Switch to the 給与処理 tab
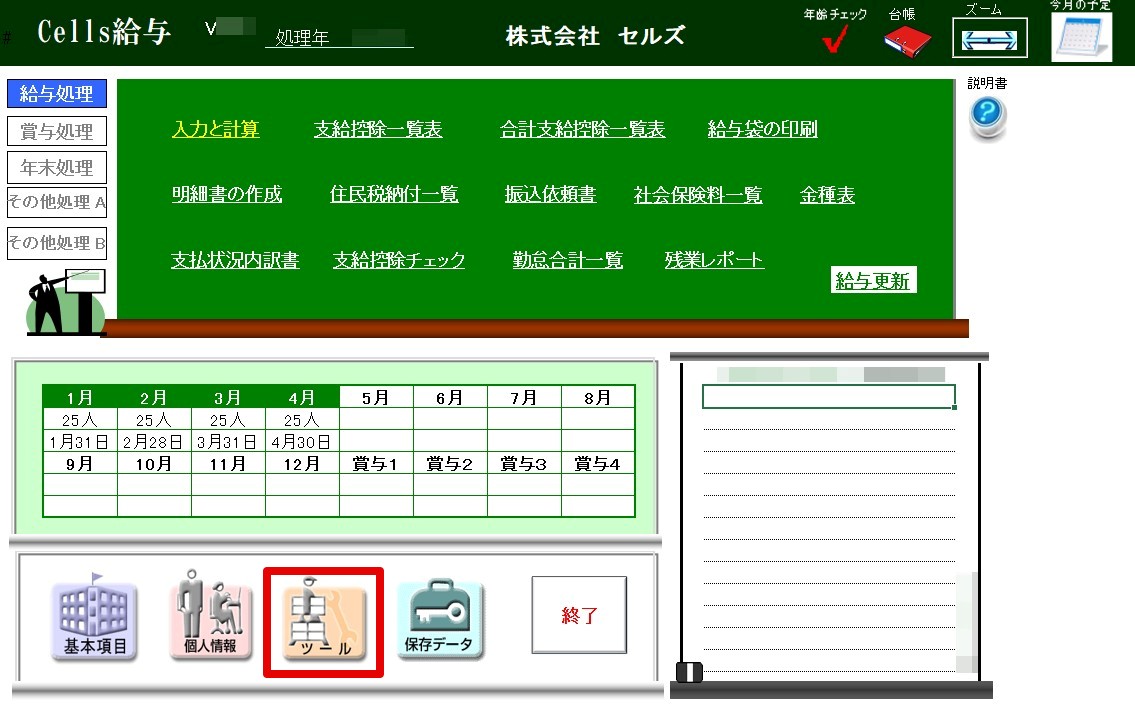Image resolution: width=1135 pixels, height=710 pixels. (57, 94)
